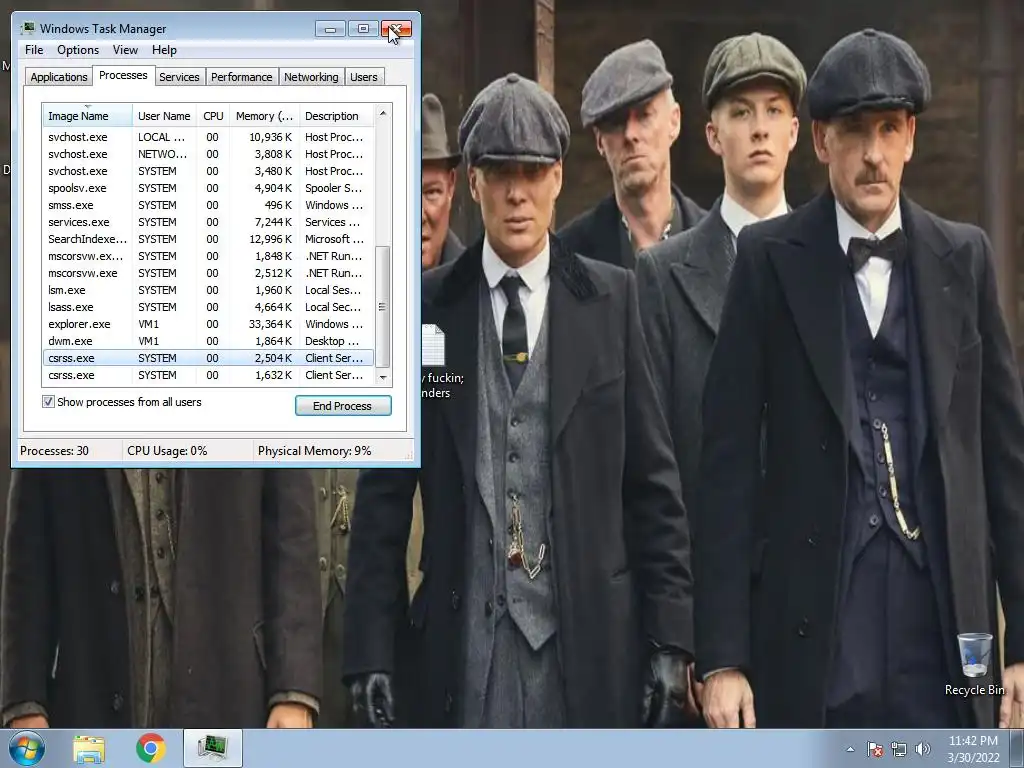
Task: Select svchost.exe row with 10,936 K memory
Action: point(208,137)
